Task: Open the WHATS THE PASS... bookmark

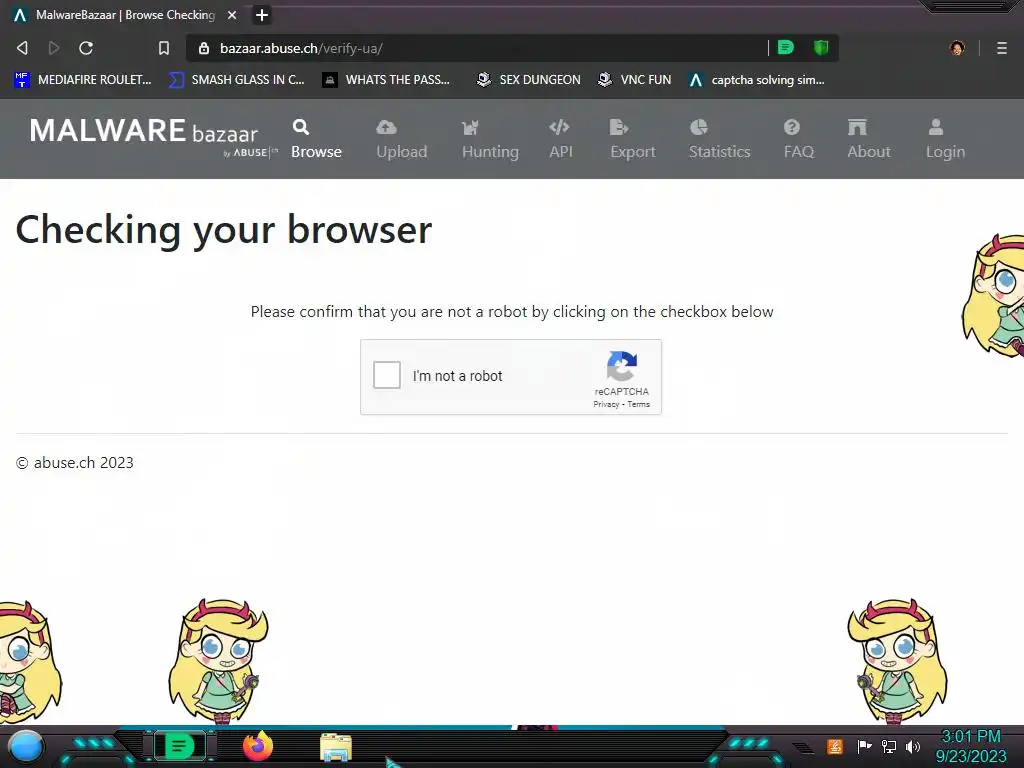Action: point(387,80)
